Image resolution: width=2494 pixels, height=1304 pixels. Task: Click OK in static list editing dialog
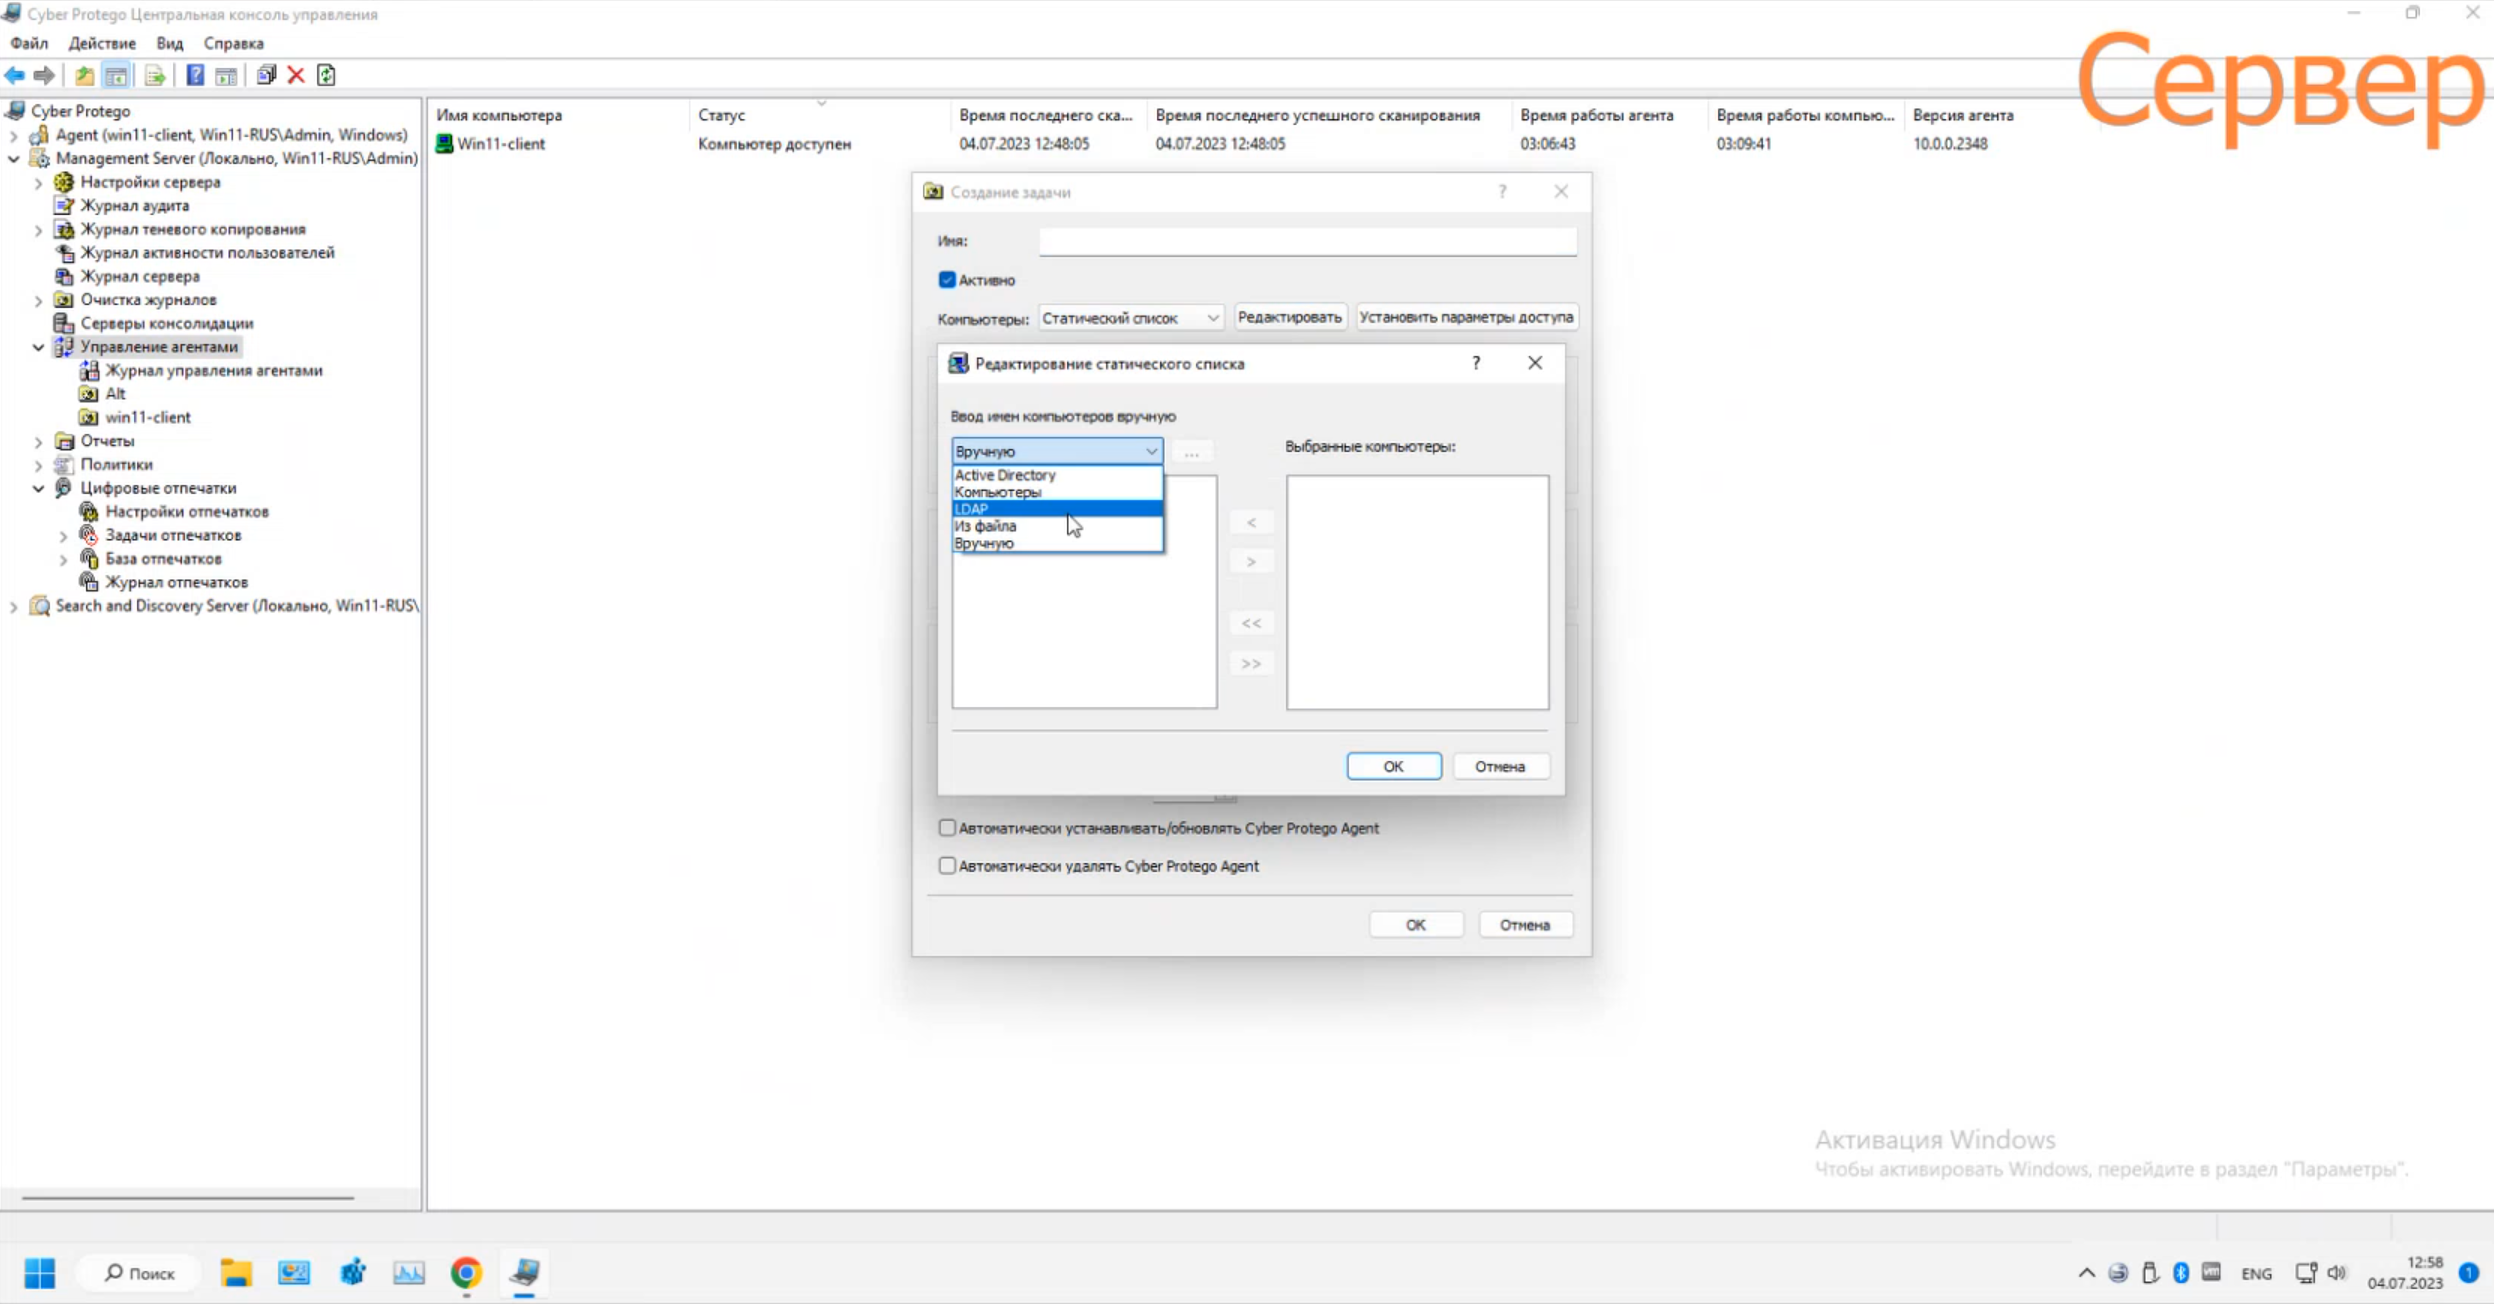point(1393,766)
